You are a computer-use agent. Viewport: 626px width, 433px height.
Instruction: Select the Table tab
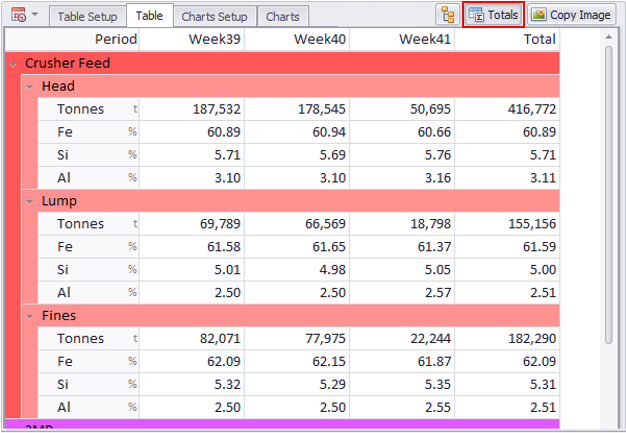[149, 16]
